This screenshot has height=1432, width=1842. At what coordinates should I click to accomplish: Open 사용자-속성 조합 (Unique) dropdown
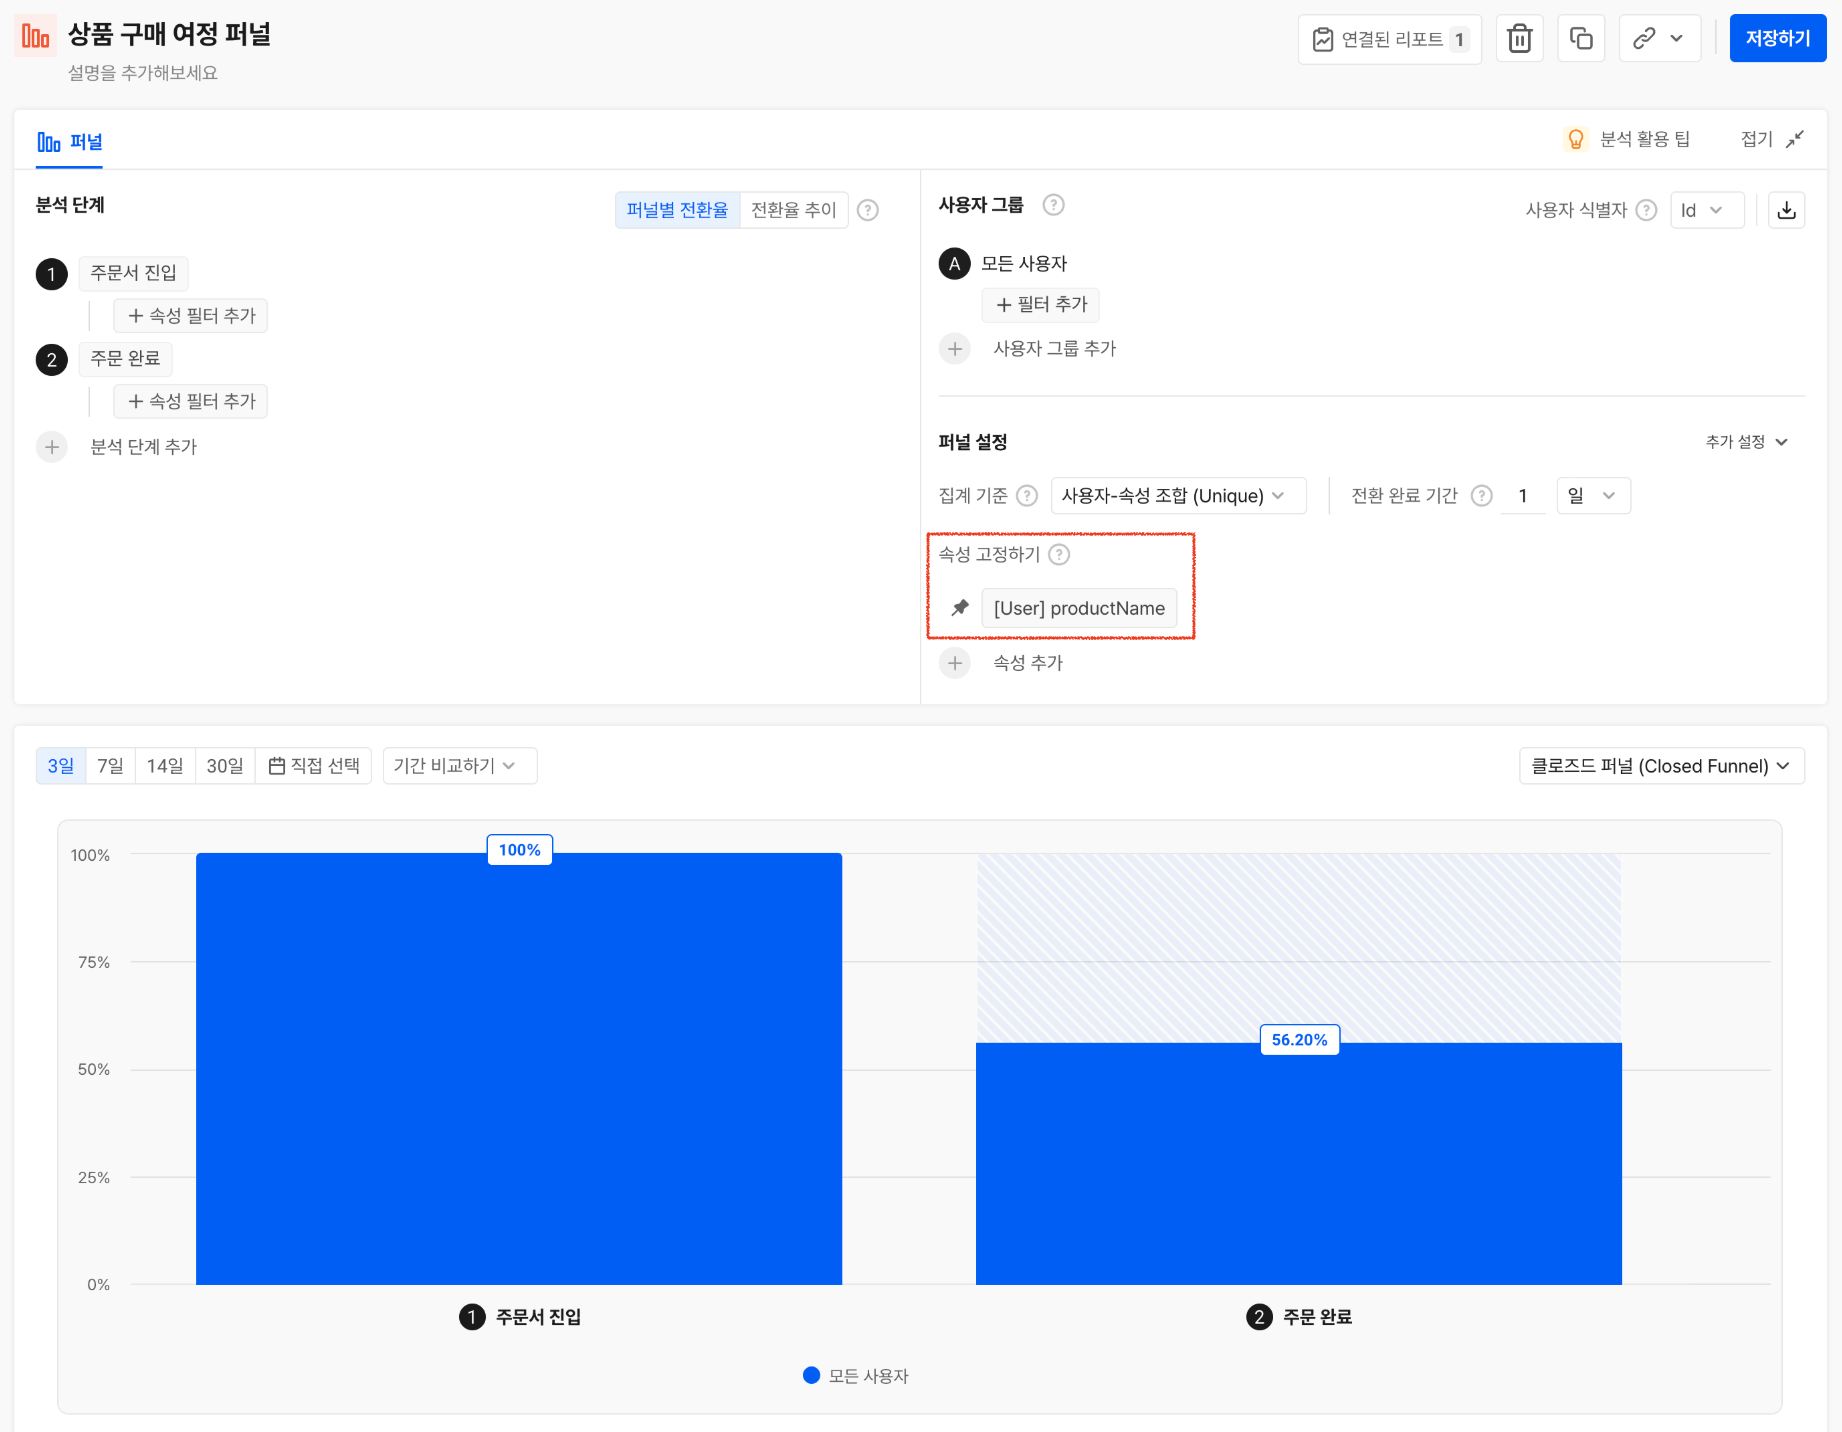1178,496
